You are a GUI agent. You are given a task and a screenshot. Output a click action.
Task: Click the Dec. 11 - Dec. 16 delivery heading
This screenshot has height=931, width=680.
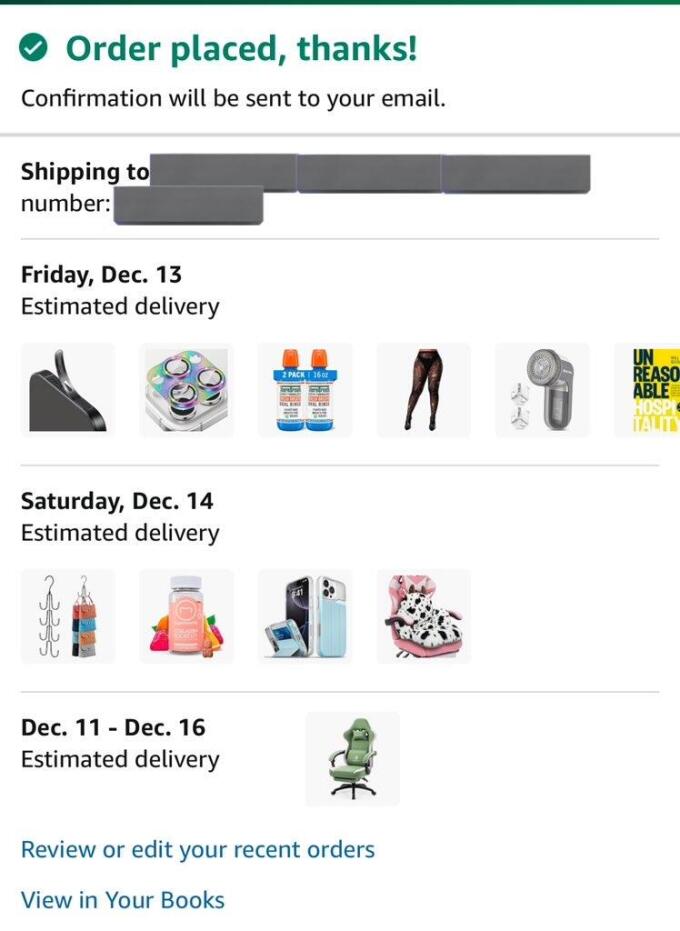tap(113, 727)
